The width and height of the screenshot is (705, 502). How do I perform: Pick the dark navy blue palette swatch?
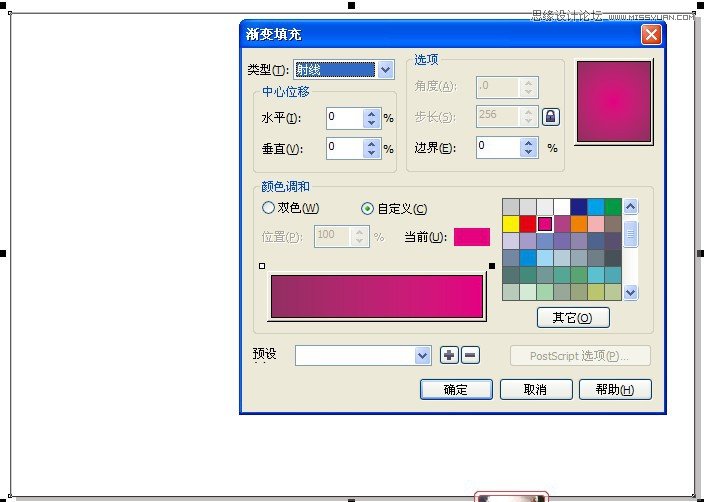click(x=579, y=207)
